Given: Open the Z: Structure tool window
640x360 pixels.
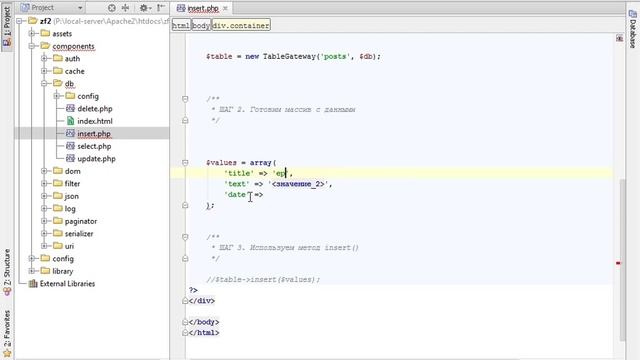Looking at the screenshot, I should pos(7,271).
